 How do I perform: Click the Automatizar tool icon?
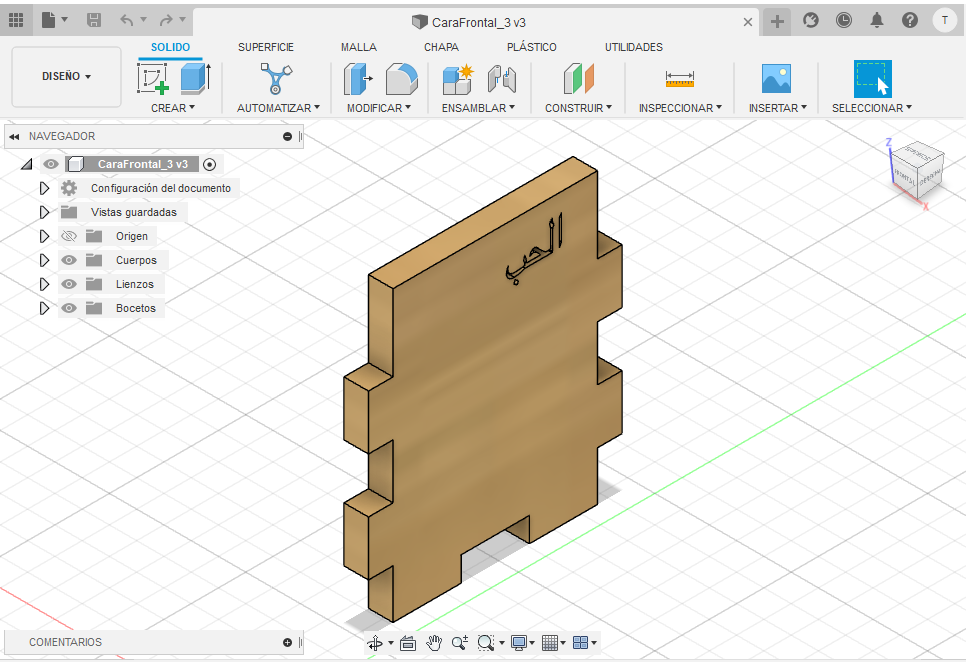pyautogui.click(x=275, y=79)
